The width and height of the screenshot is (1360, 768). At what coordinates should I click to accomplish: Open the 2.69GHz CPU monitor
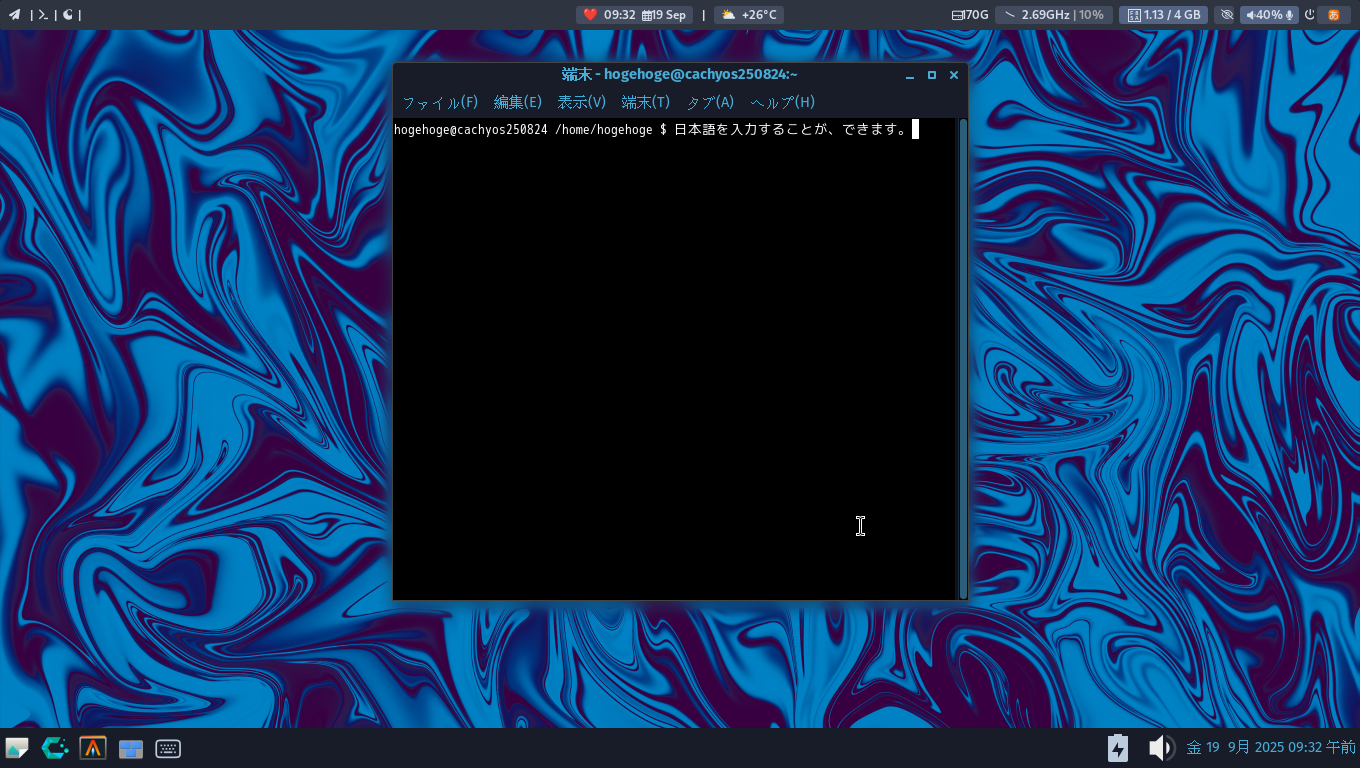pos(1054,15)
